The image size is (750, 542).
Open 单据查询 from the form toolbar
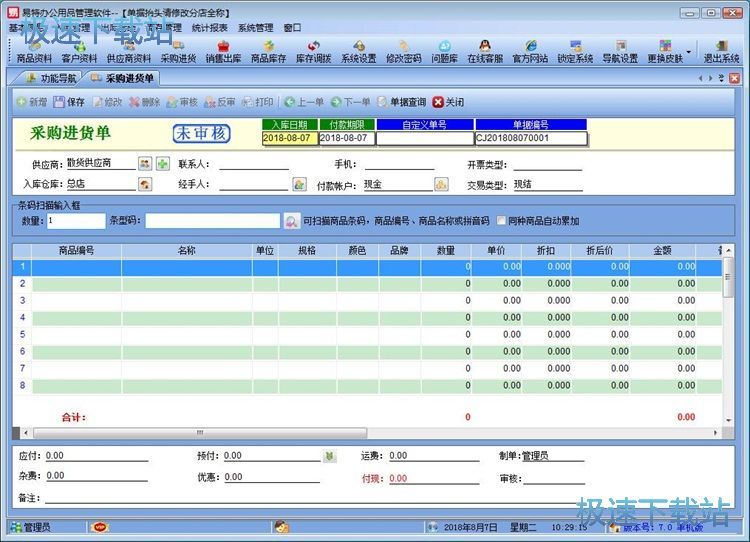401,102
